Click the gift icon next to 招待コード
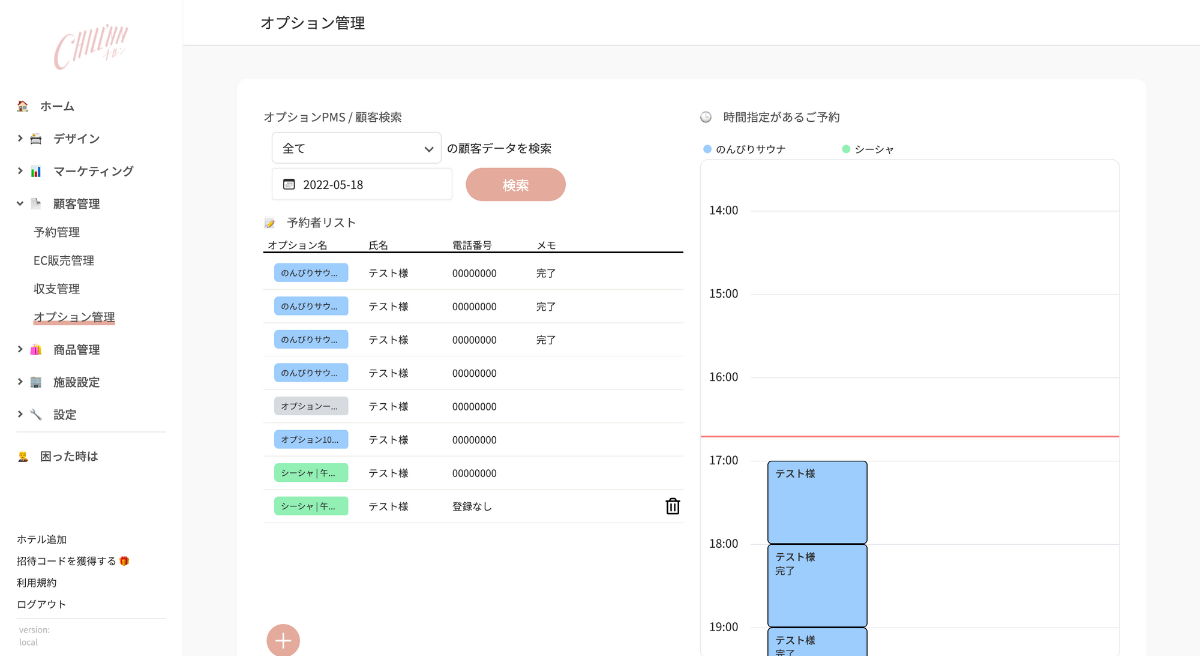This screenshot has height=656, width=1200. [124, 561]
